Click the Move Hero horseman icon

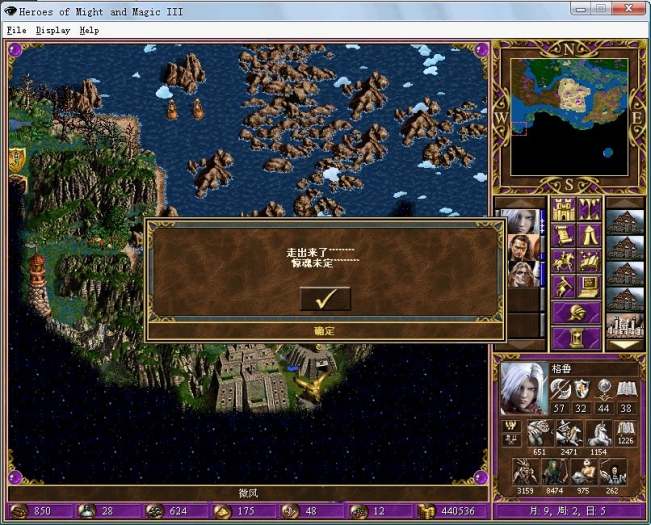563,262
